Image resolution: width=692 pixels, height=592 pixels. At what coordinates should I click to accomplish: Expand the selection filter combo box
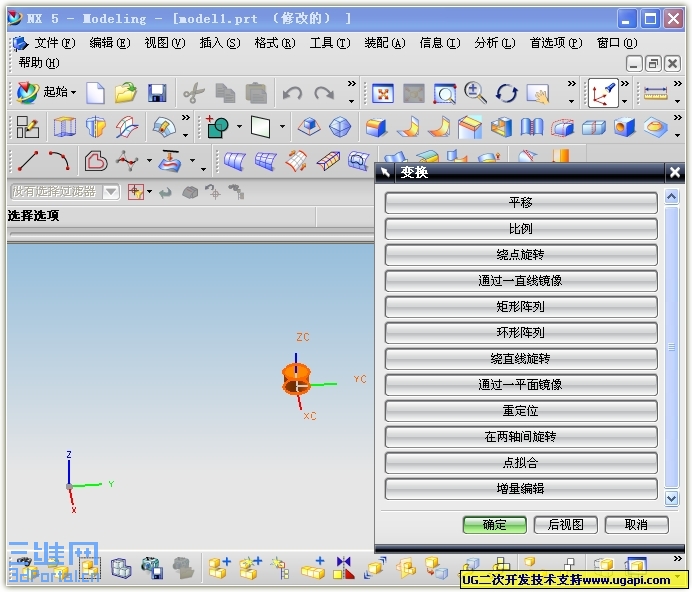[x=110, y=192]
